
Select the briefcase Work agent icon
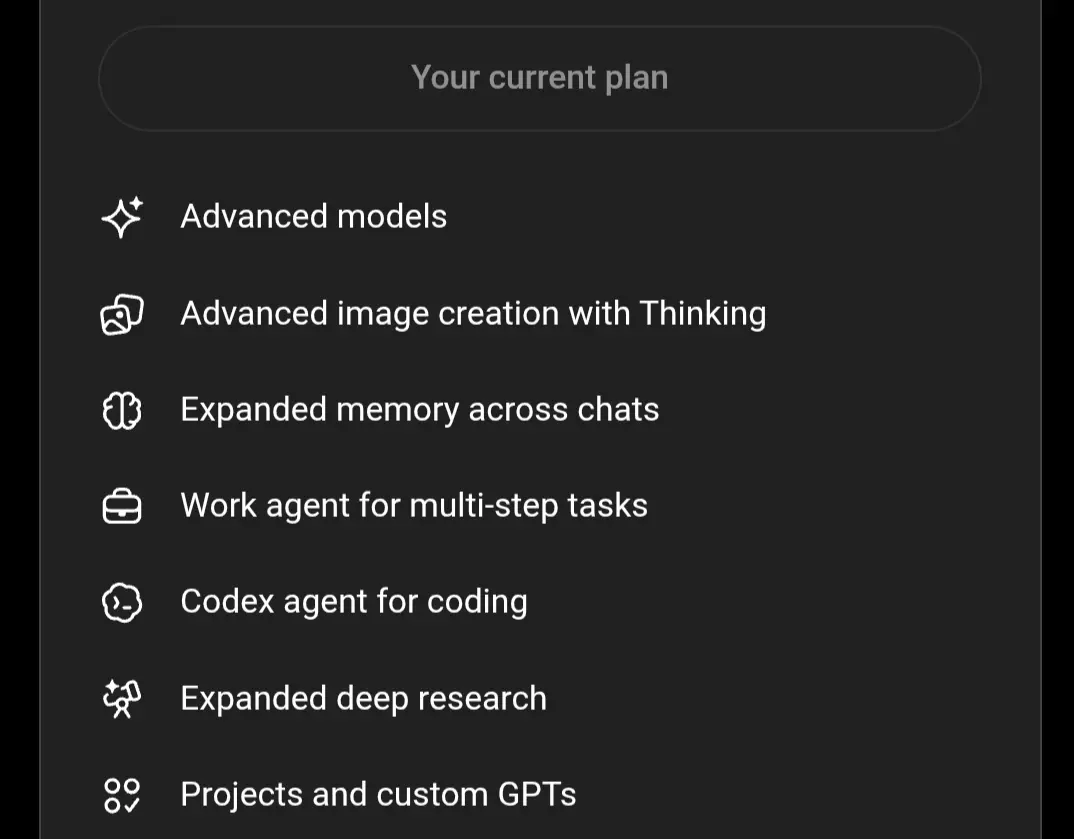tap(122, 506)
